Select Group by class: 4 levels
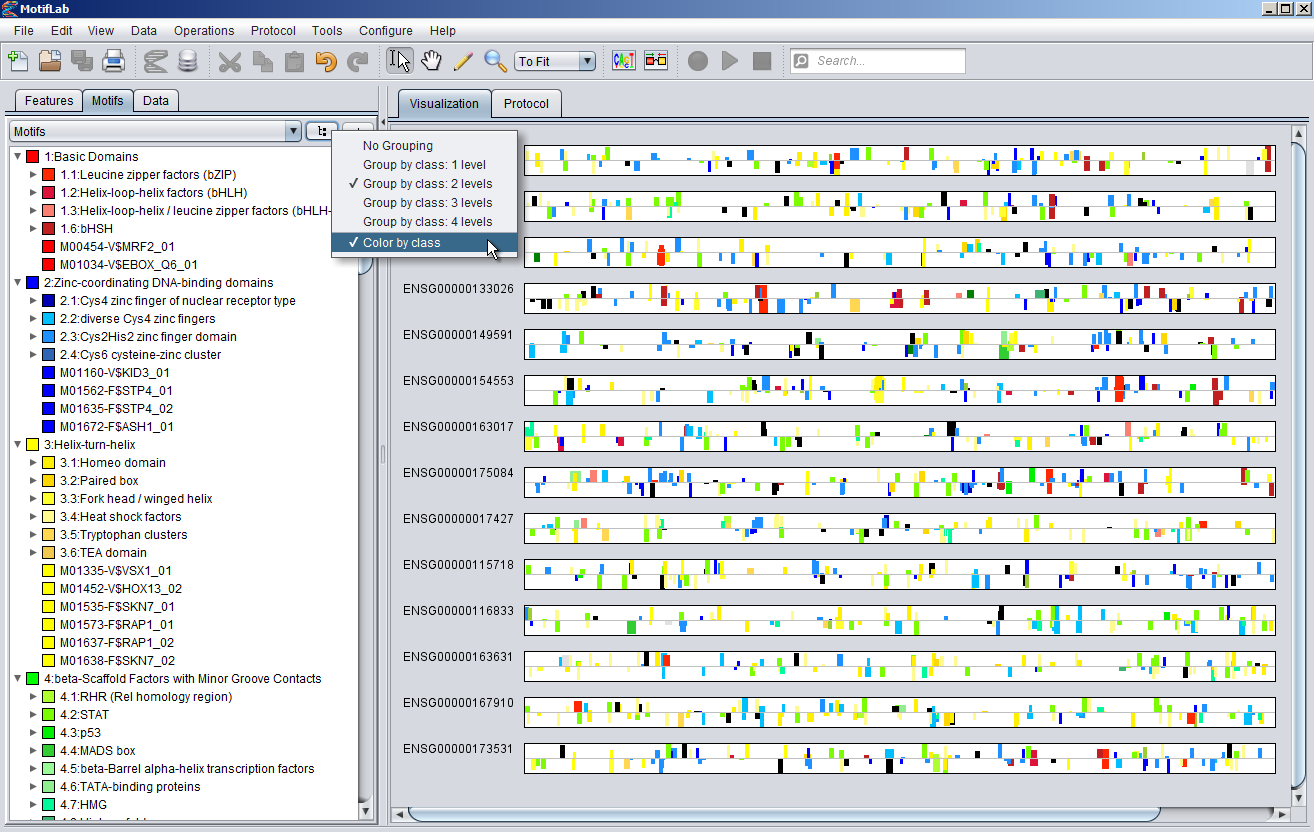 [x=425, y=222]
